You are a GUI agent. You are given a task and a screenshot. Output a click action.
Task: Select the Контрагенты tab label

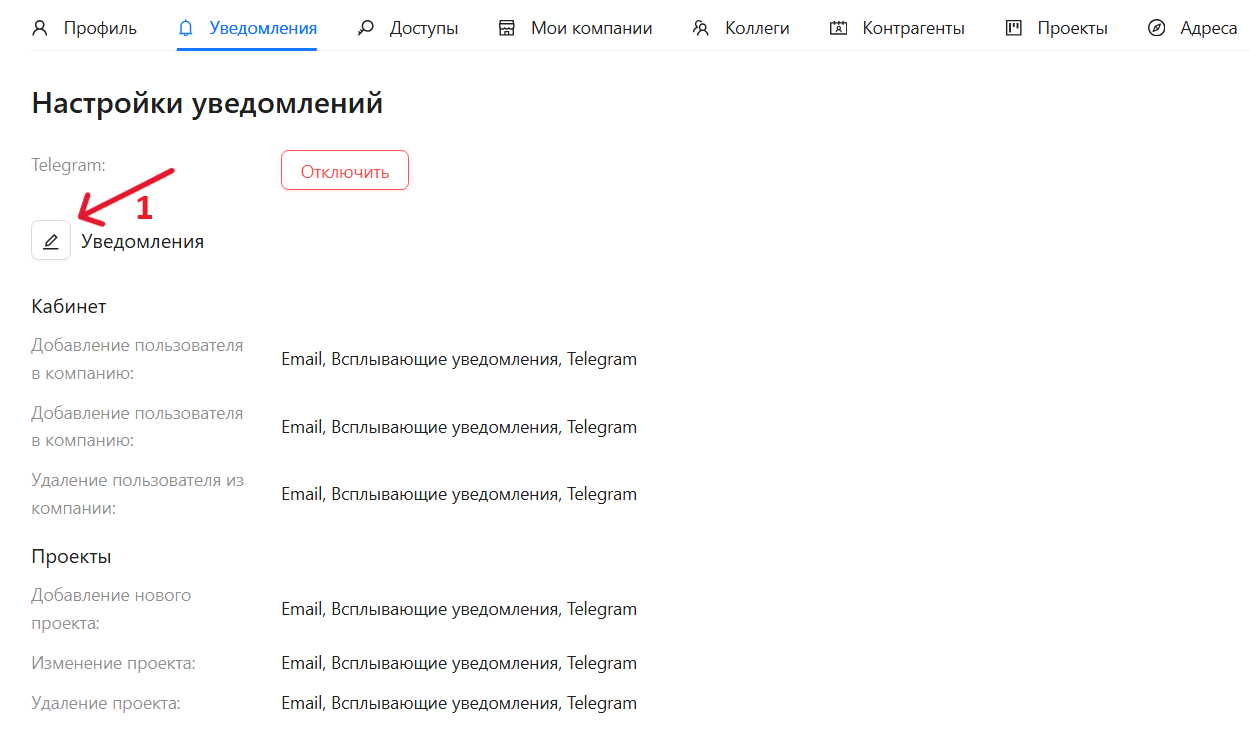(913, 28)
